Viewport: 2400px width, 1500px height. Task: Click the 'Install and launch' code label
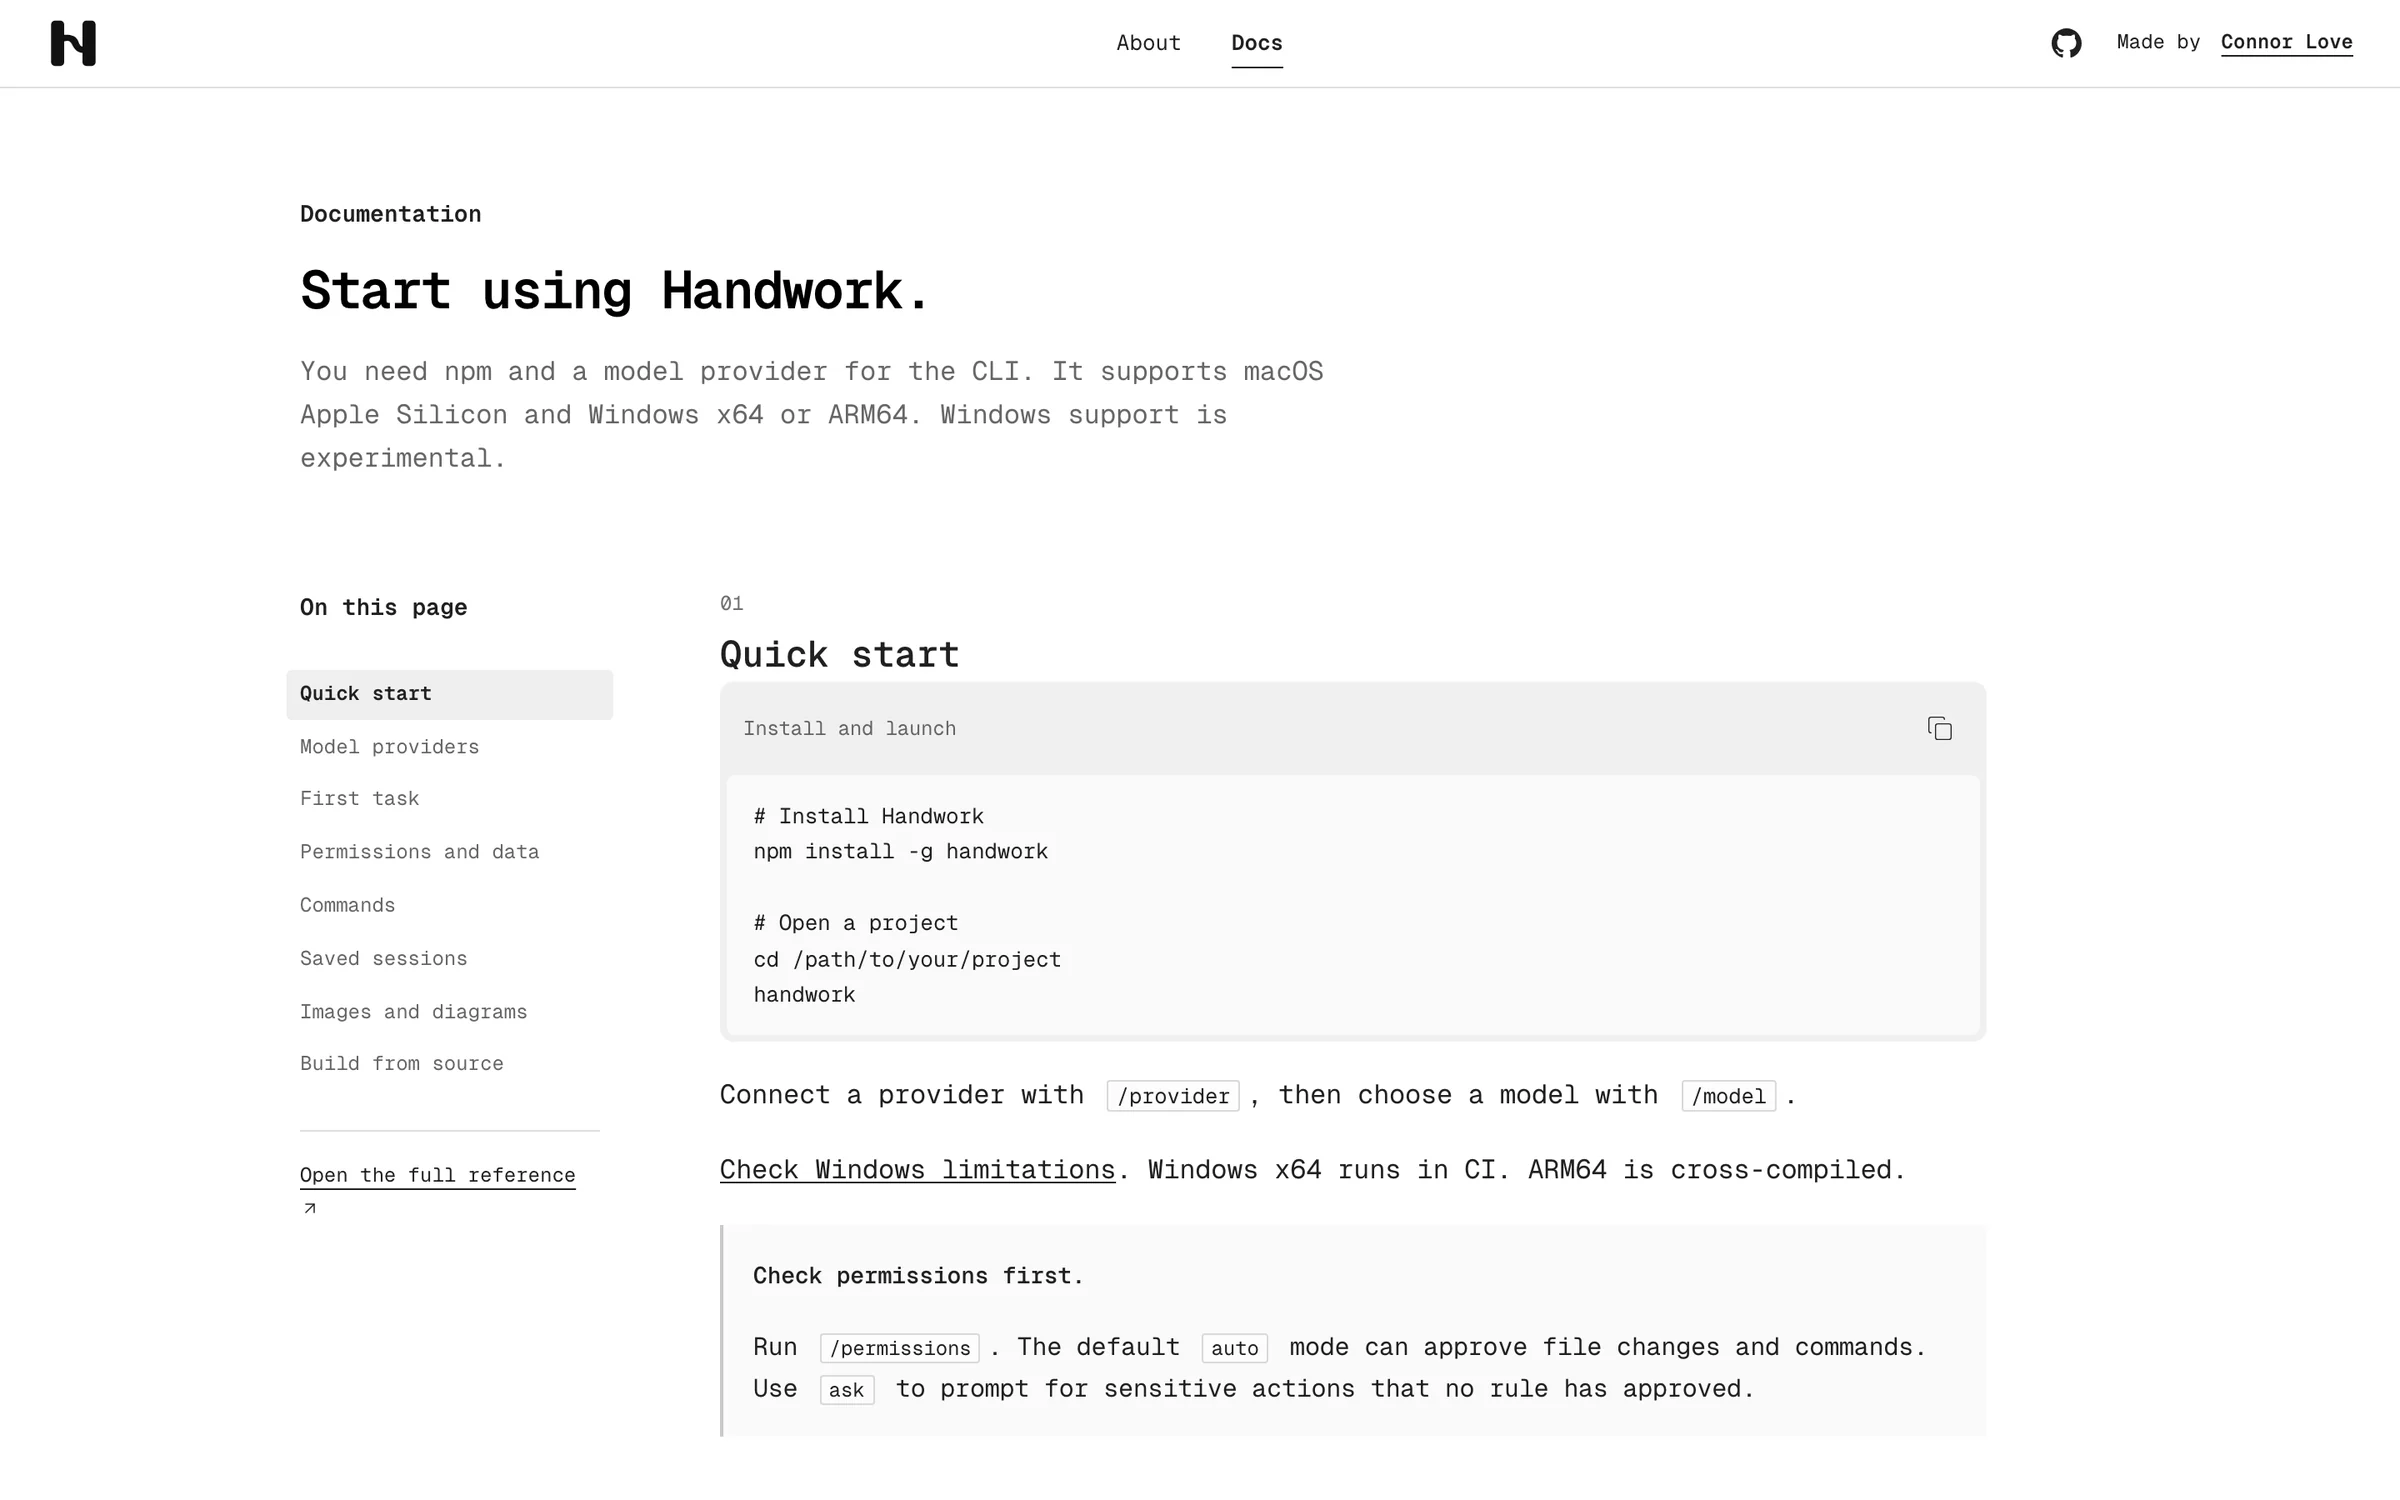[849, 729]
